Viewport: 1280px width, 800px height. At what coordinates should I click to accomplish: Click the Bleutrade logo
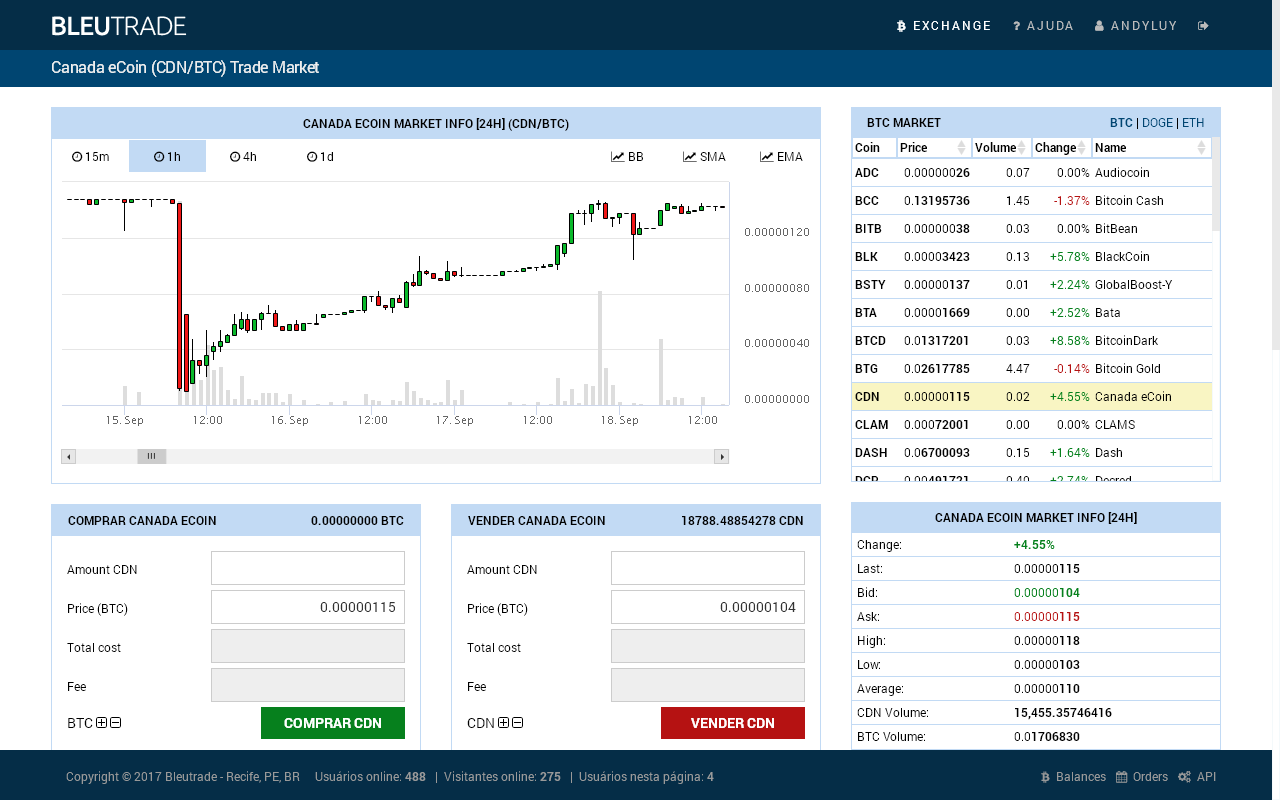point(119,26)
